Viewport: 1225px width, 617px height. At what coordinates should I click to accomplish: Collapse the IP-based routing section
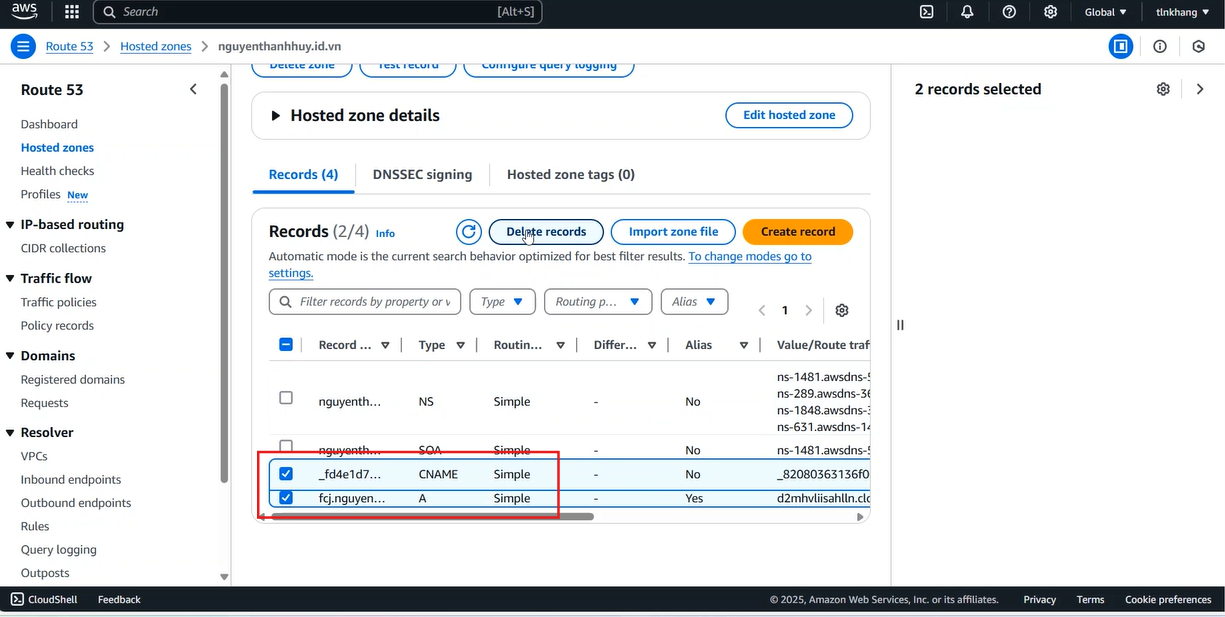coord(11,225)
